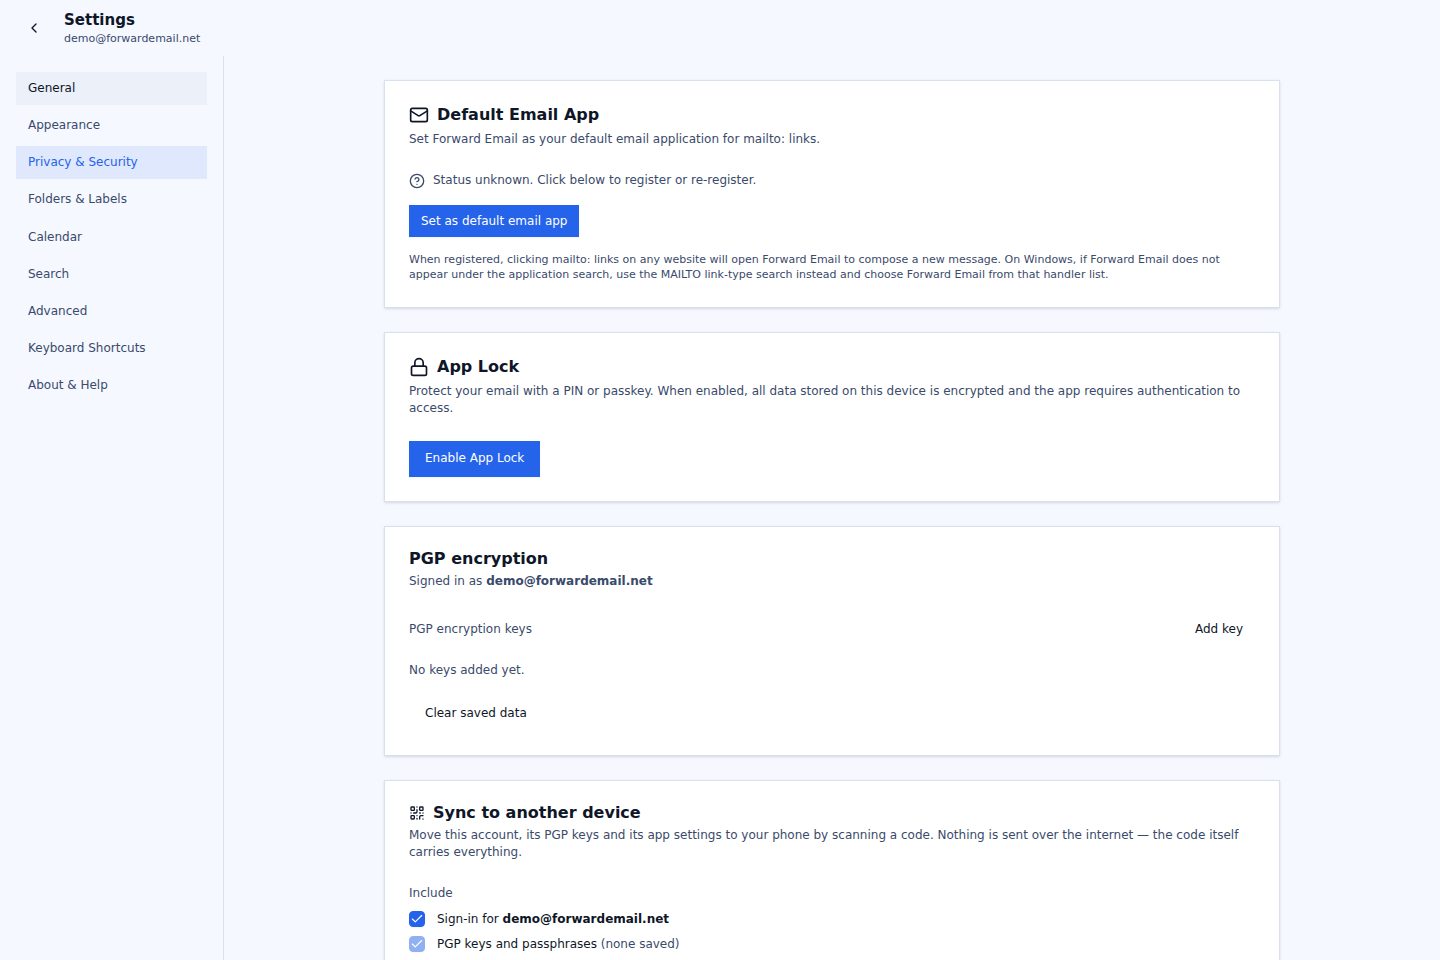Click the question mark status icon
This screenshot has height=960, width=1440.
[417, 181]
